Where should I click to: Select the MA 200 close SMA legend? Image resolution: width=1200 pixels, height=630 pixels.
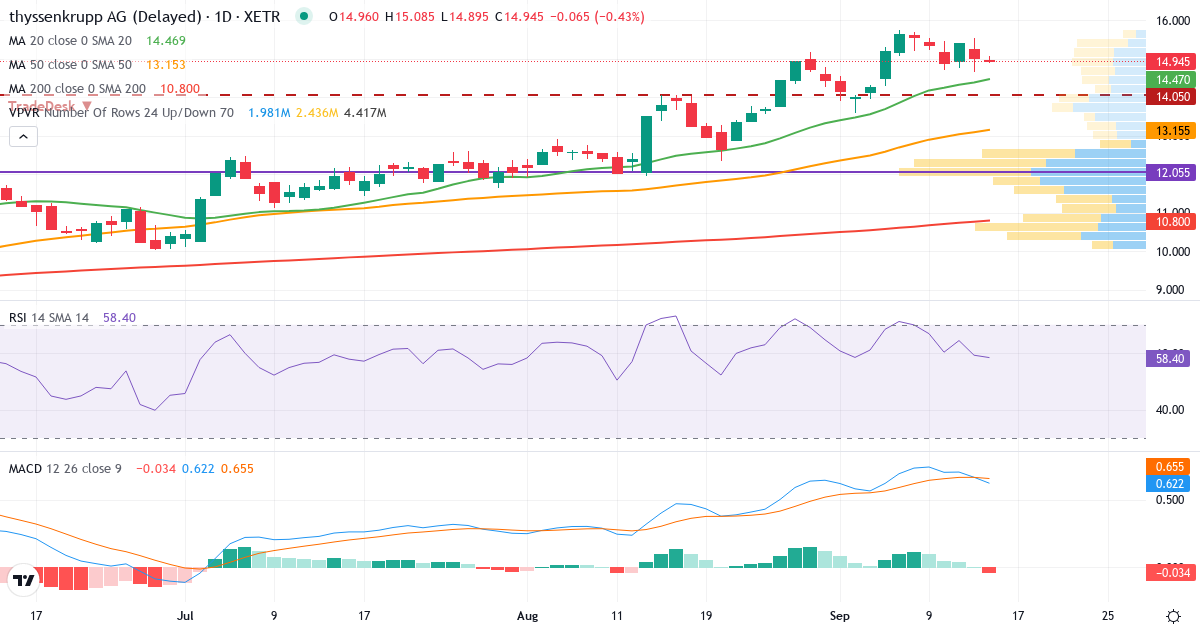pyautogui.click(x=77, y=89)
